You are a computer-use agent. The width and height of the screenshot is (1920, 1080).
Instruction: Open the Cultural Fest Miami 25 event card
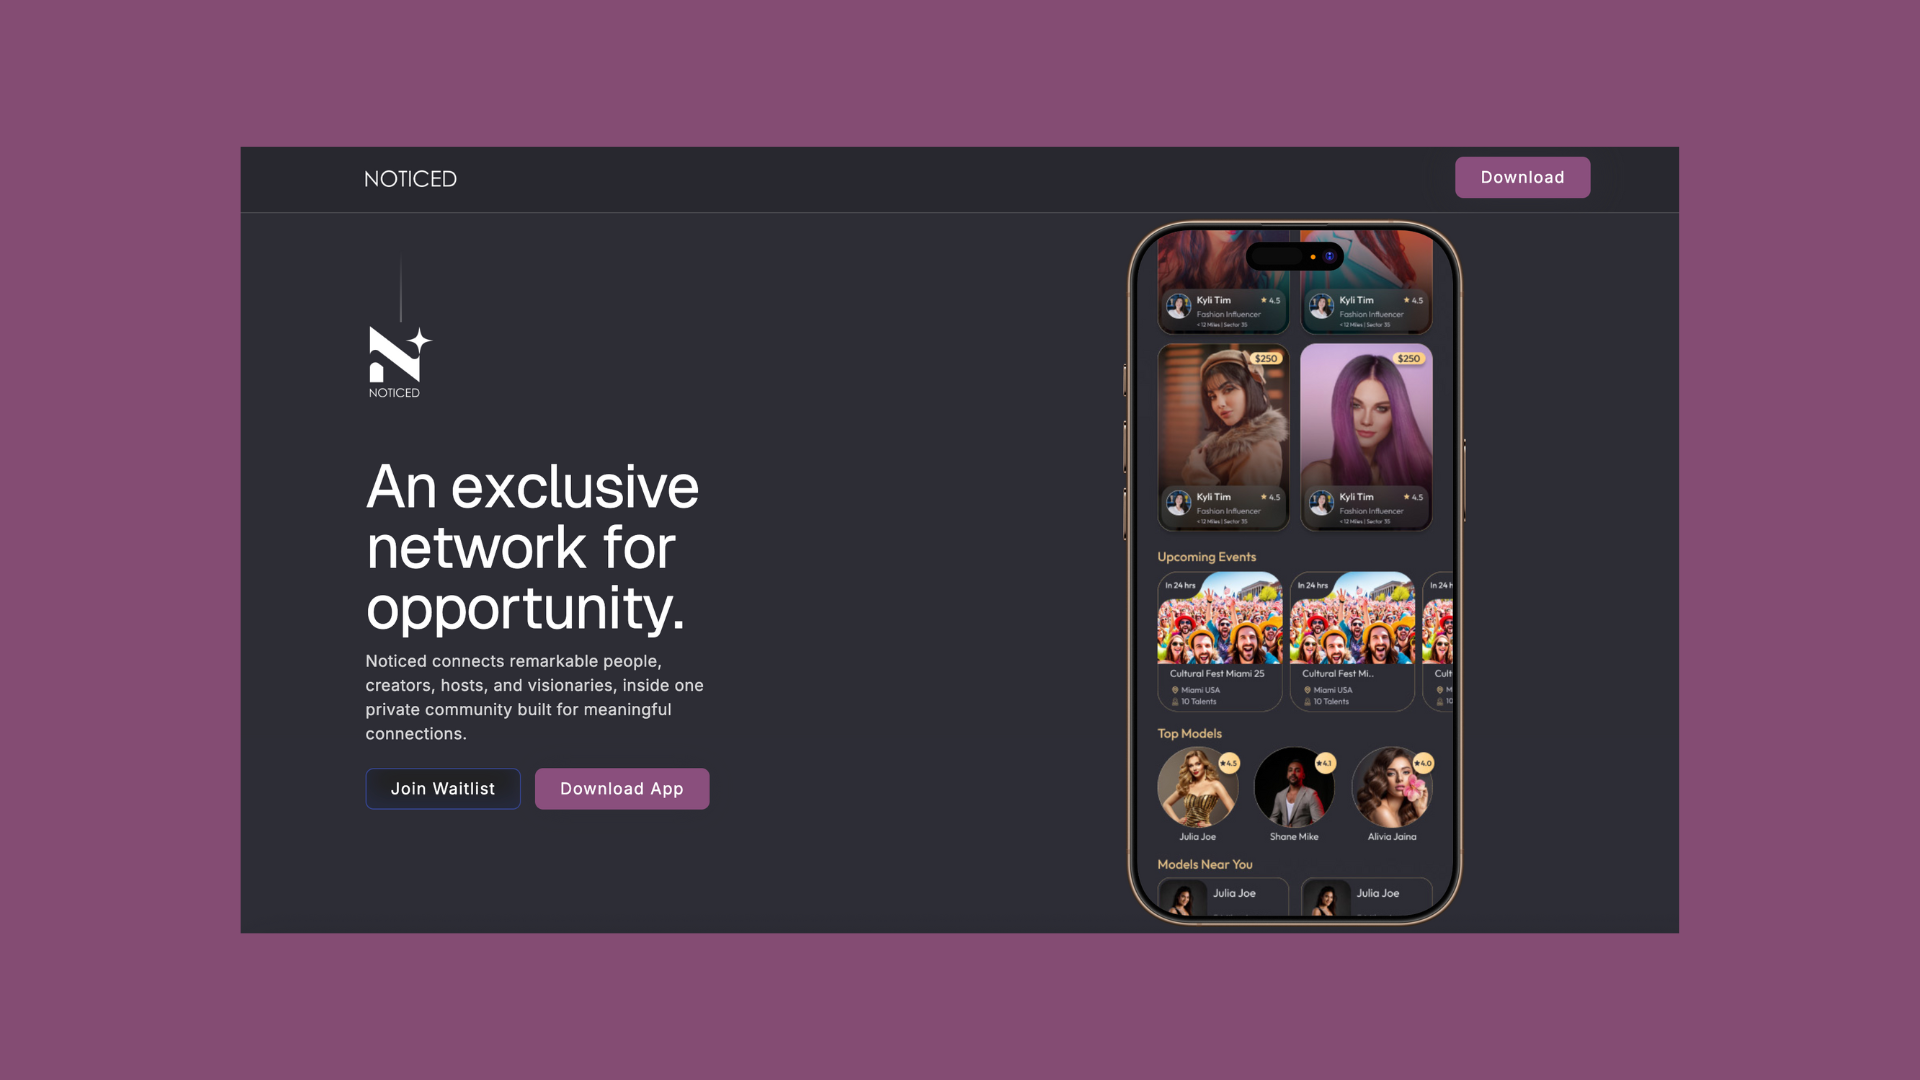click(x=1220, y=641)
